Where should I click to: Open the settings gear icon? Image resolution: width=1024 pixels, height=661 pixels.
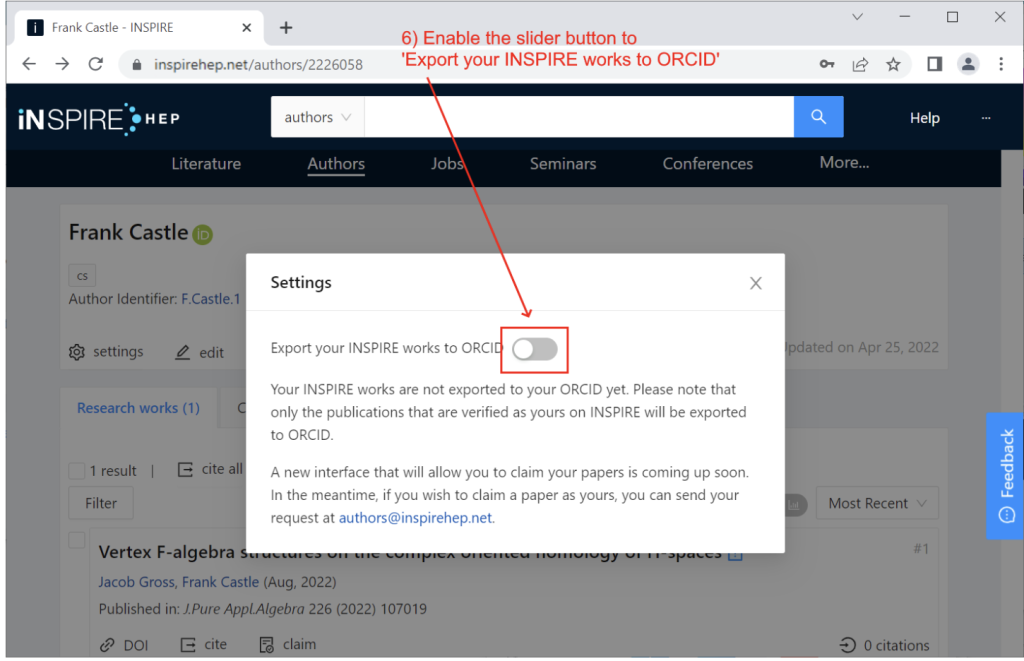pyautogui.click(x=77, y=352)
